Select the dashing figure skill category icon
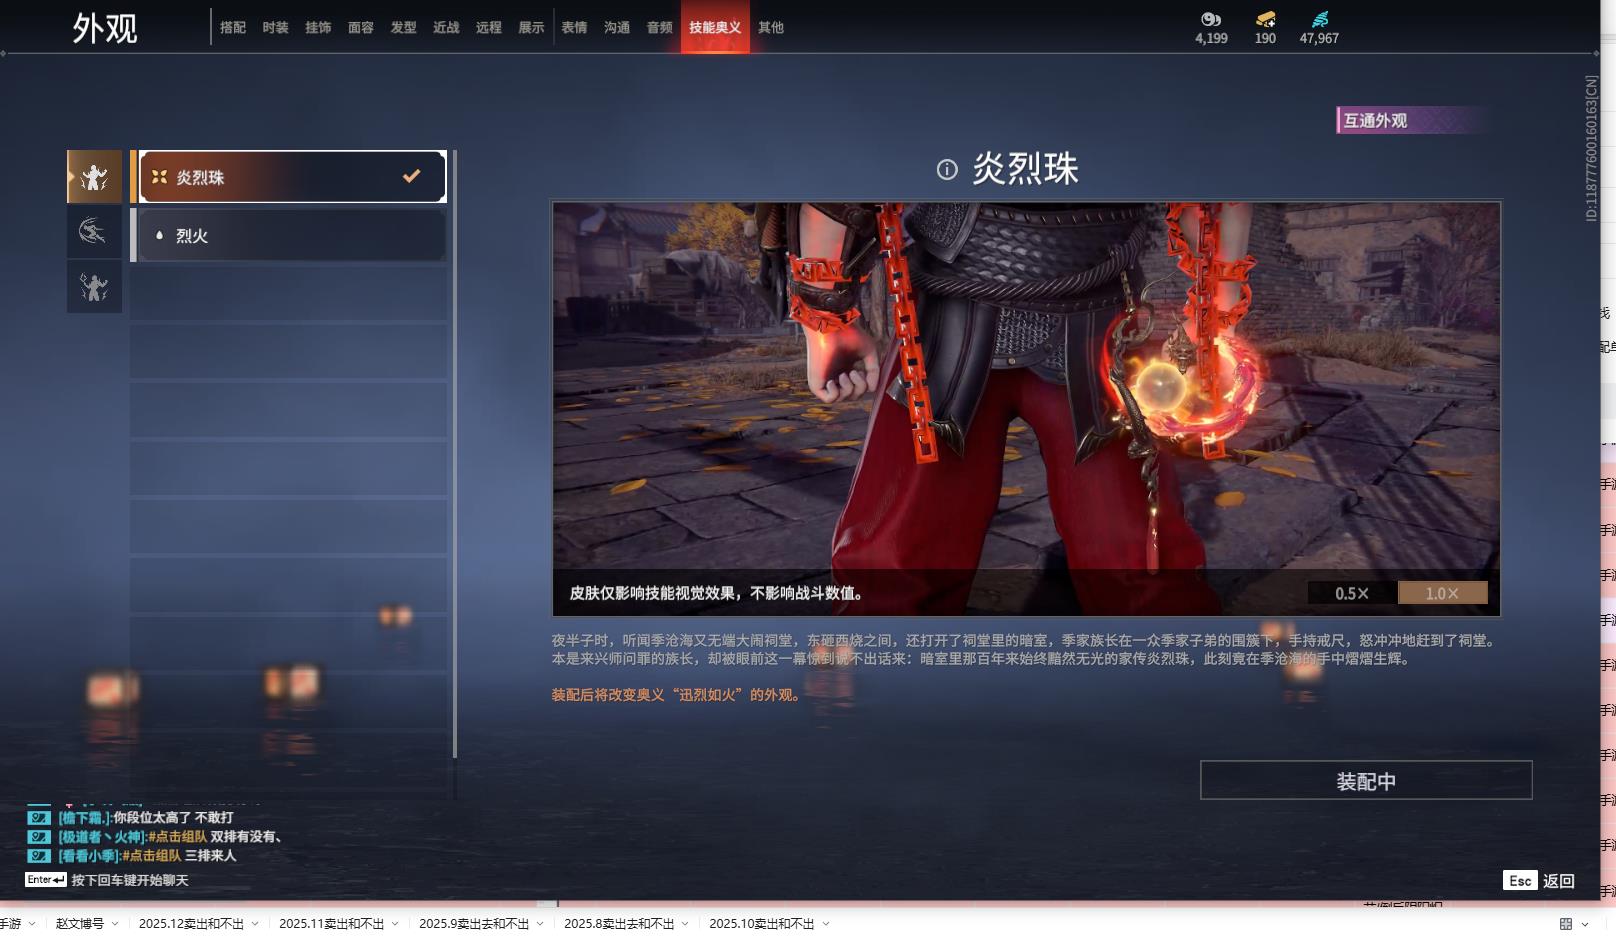The height and width of the screenshot is (939, 1616). [94, 232]
